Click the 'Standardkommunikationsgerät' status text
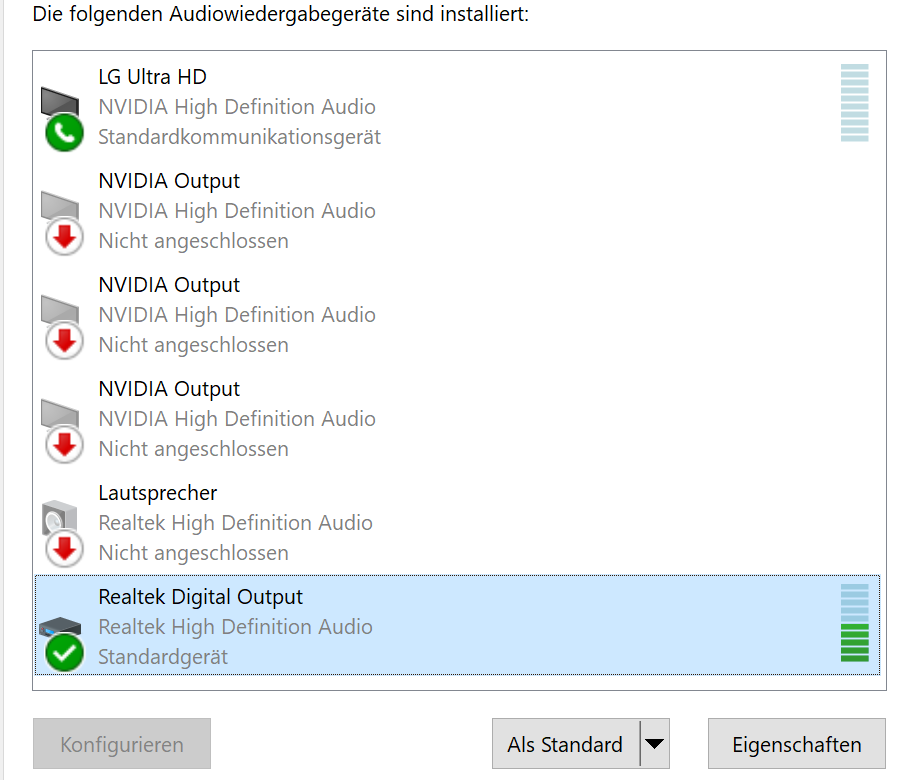910x780 pixels. tap(240, 137)
